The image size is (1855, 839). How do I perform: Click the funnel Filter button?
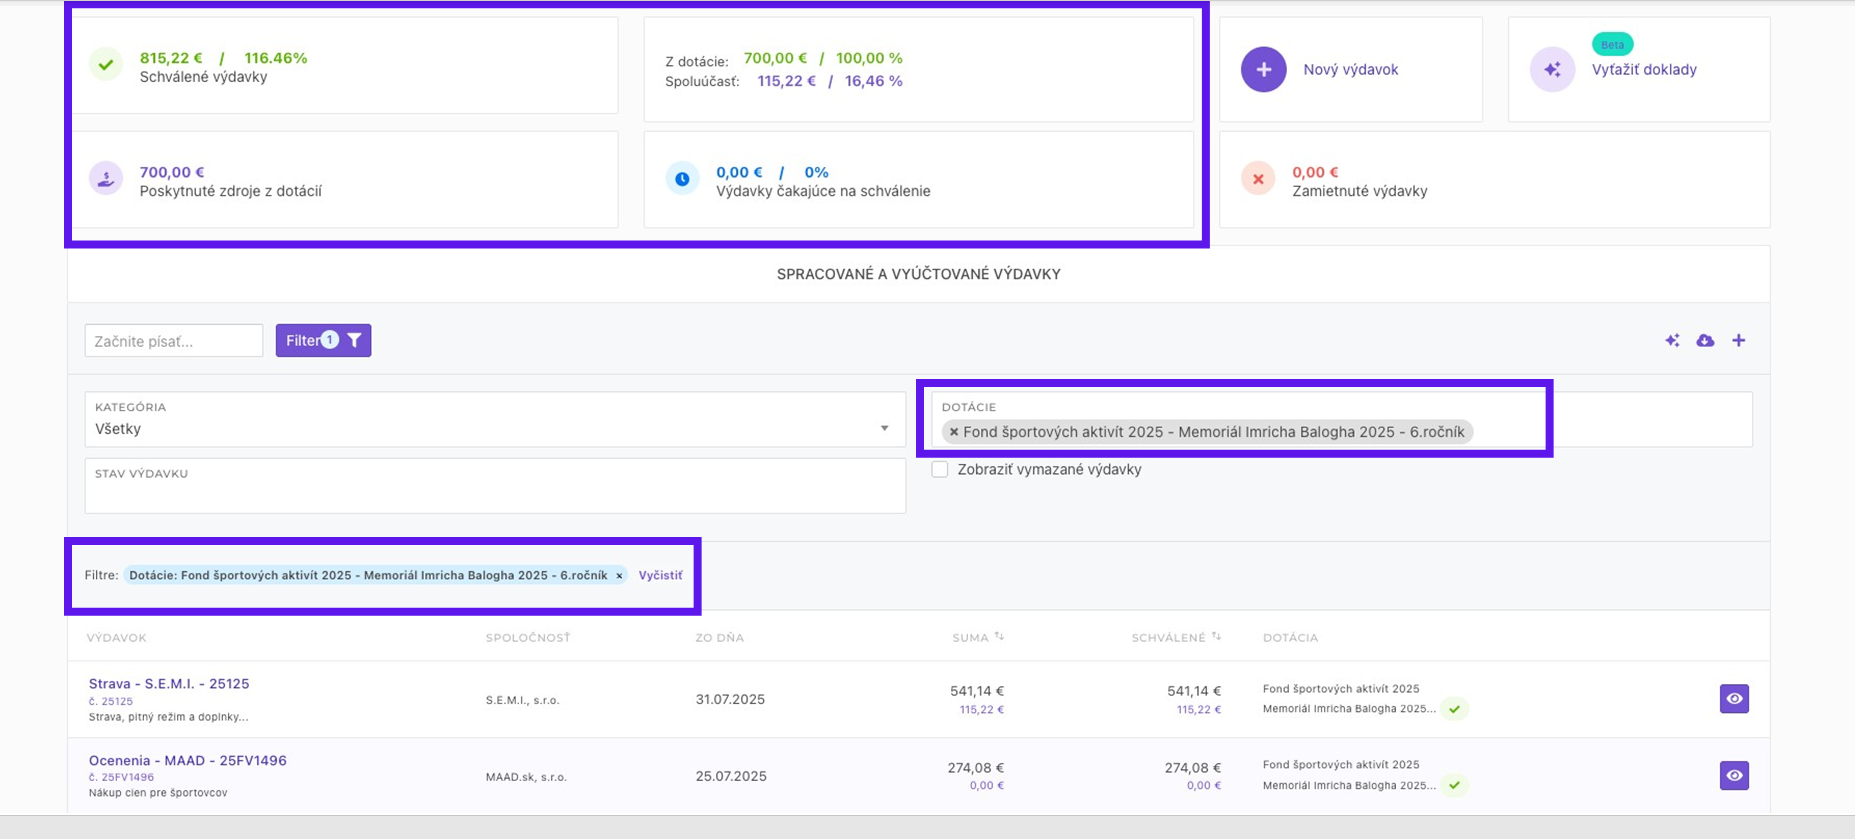[323, 340]
